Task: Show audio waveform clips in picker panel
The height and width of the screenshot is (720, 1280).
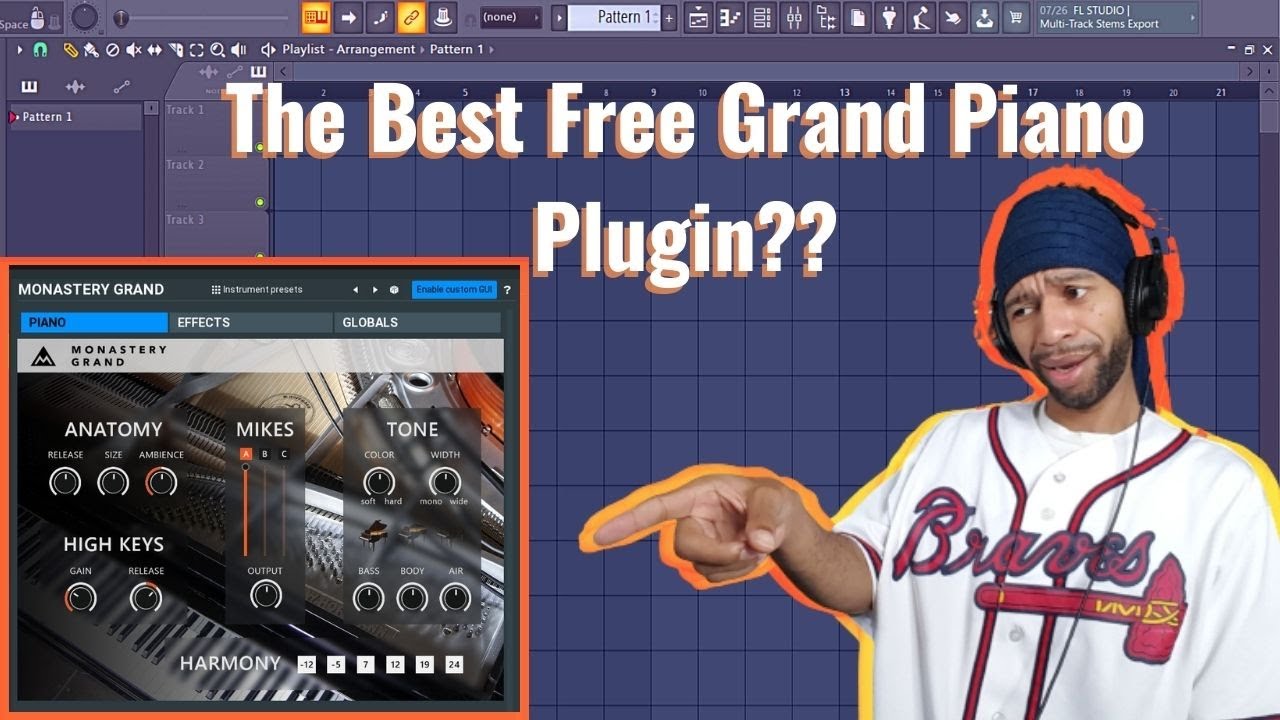Action: click(x=75, y=87)
